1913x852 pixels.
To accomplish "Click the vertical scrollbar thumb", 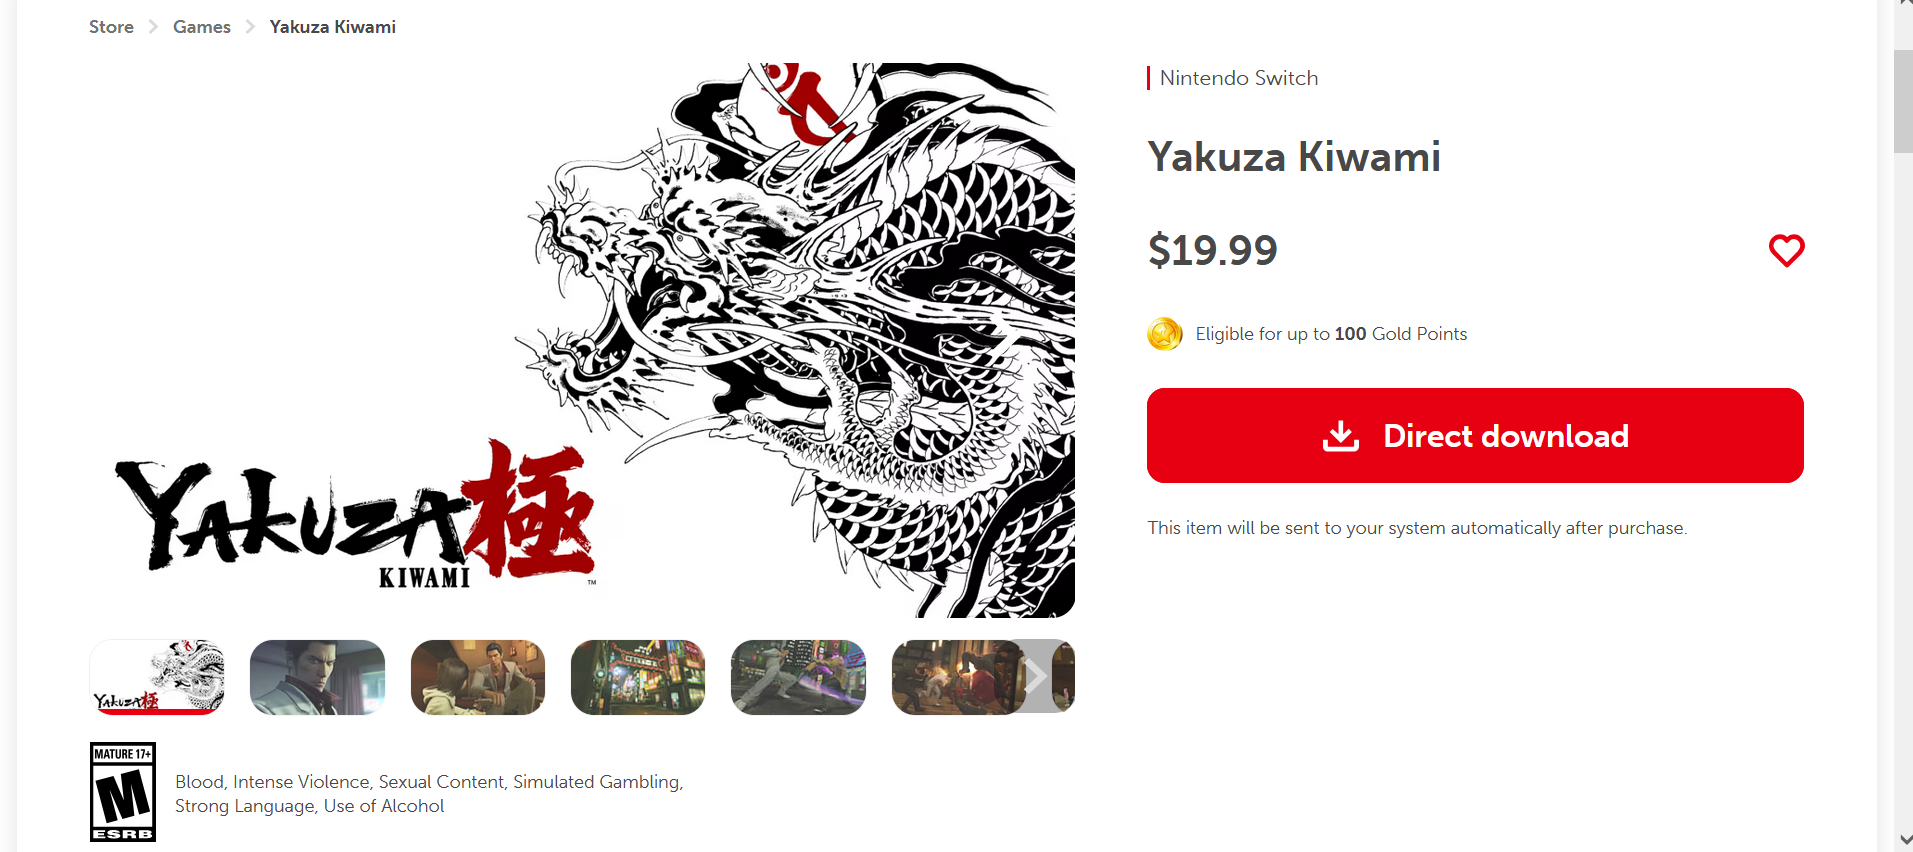I will pos(1903,101).
